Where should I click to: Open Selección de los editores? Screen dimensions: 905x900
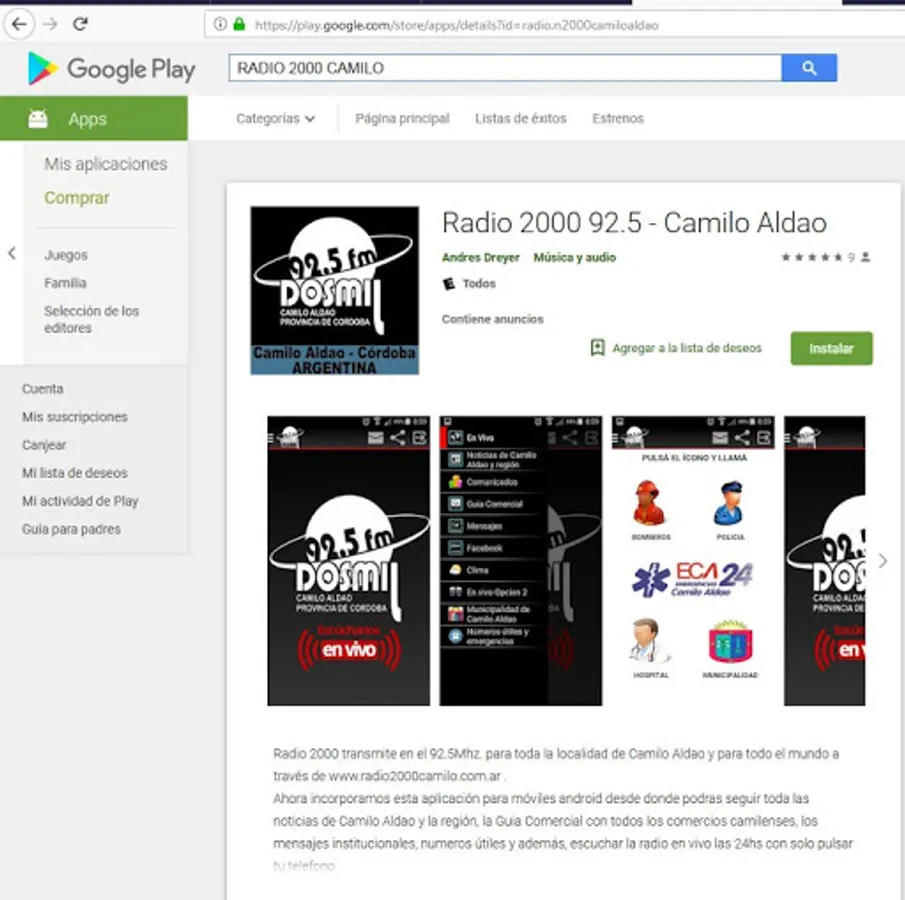coord(92,319)
